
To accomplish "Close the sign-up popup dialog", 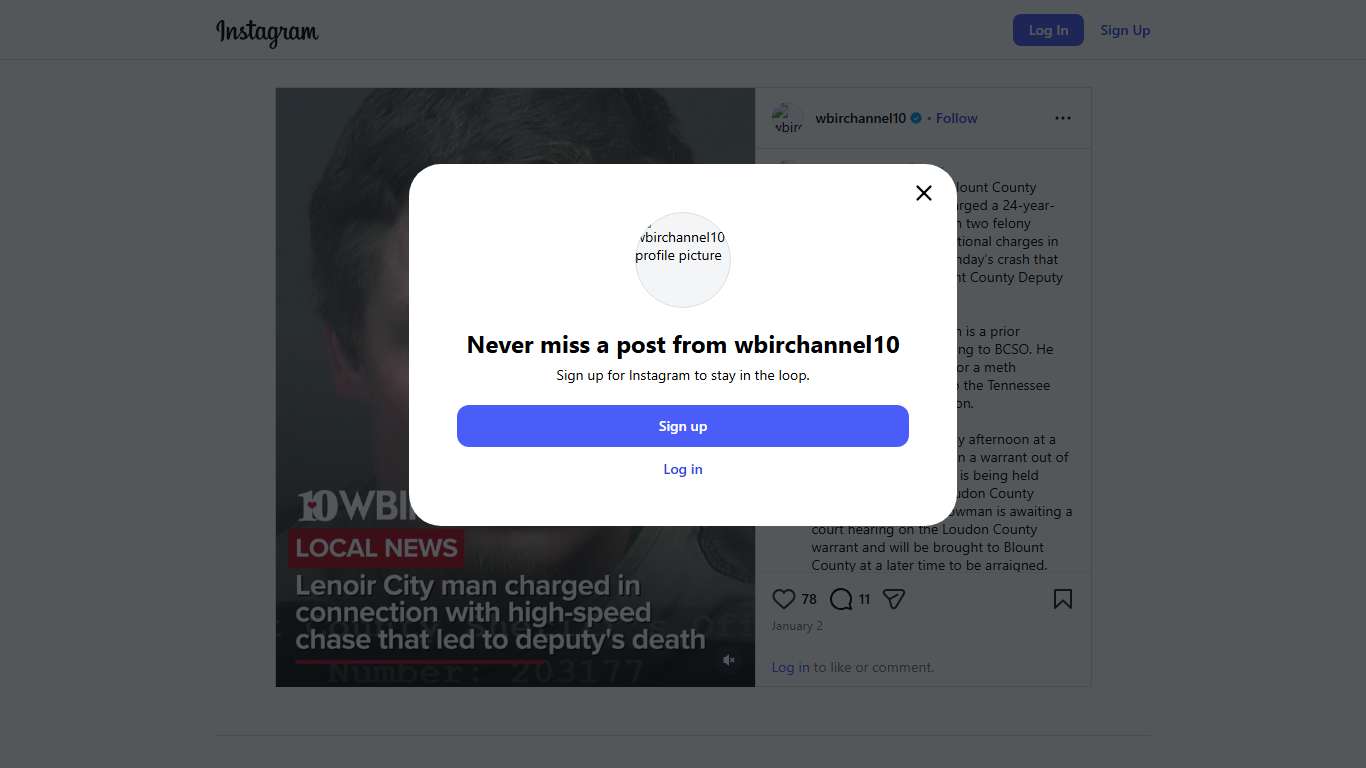I will 924,193.
